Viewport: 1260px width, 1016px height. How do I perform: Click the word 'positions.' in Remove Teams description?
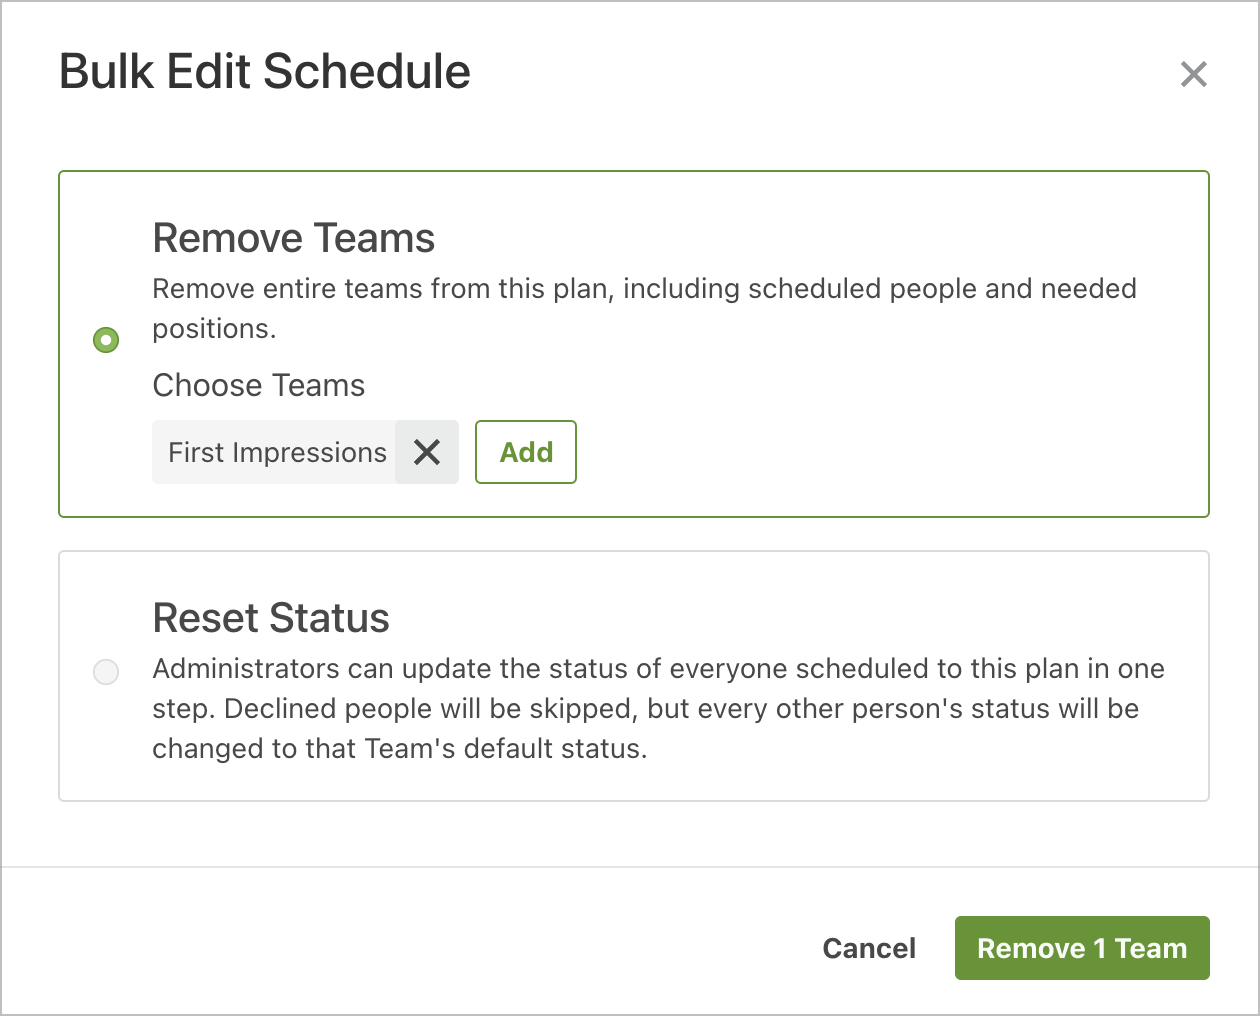pyautogui.click(x=214, y=329)
